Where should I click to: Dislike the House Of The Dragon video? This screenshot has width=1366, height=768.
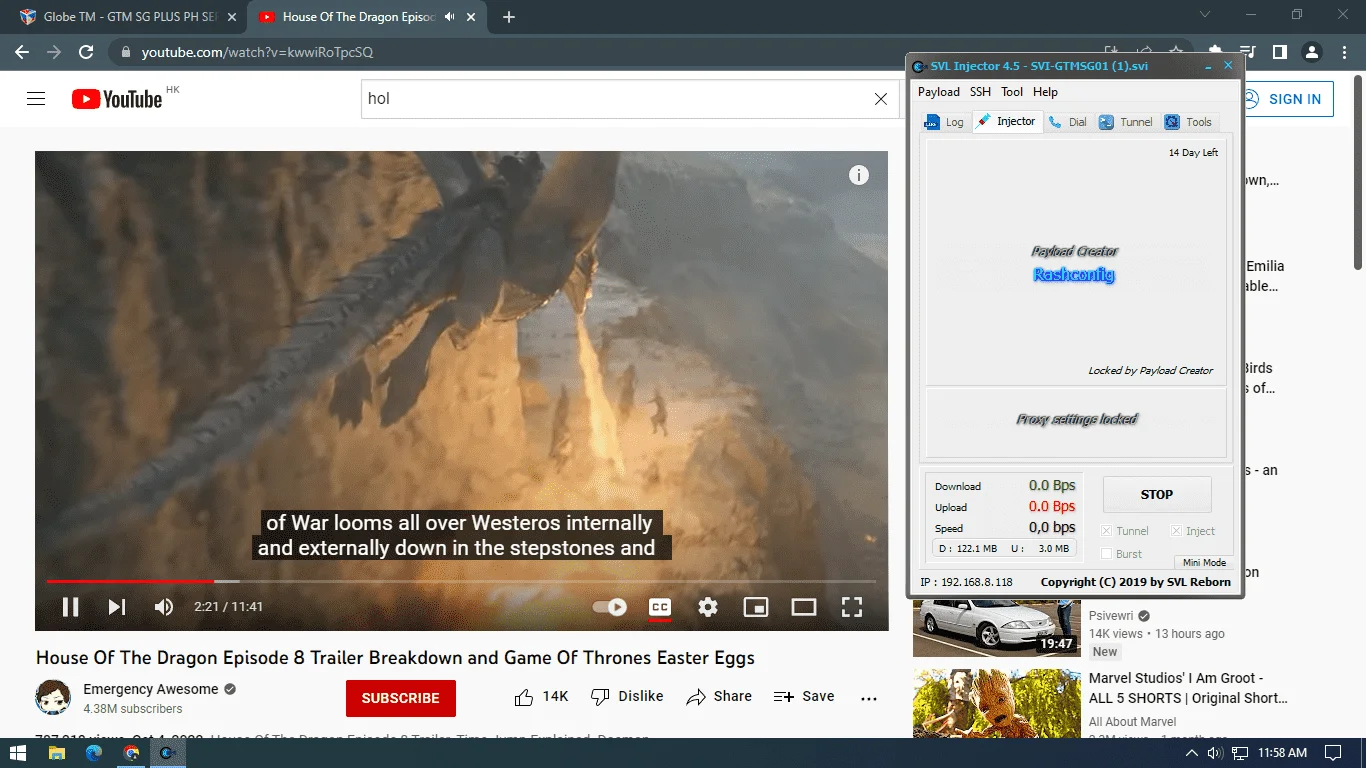pyautogui.click(x=627, y=697)
